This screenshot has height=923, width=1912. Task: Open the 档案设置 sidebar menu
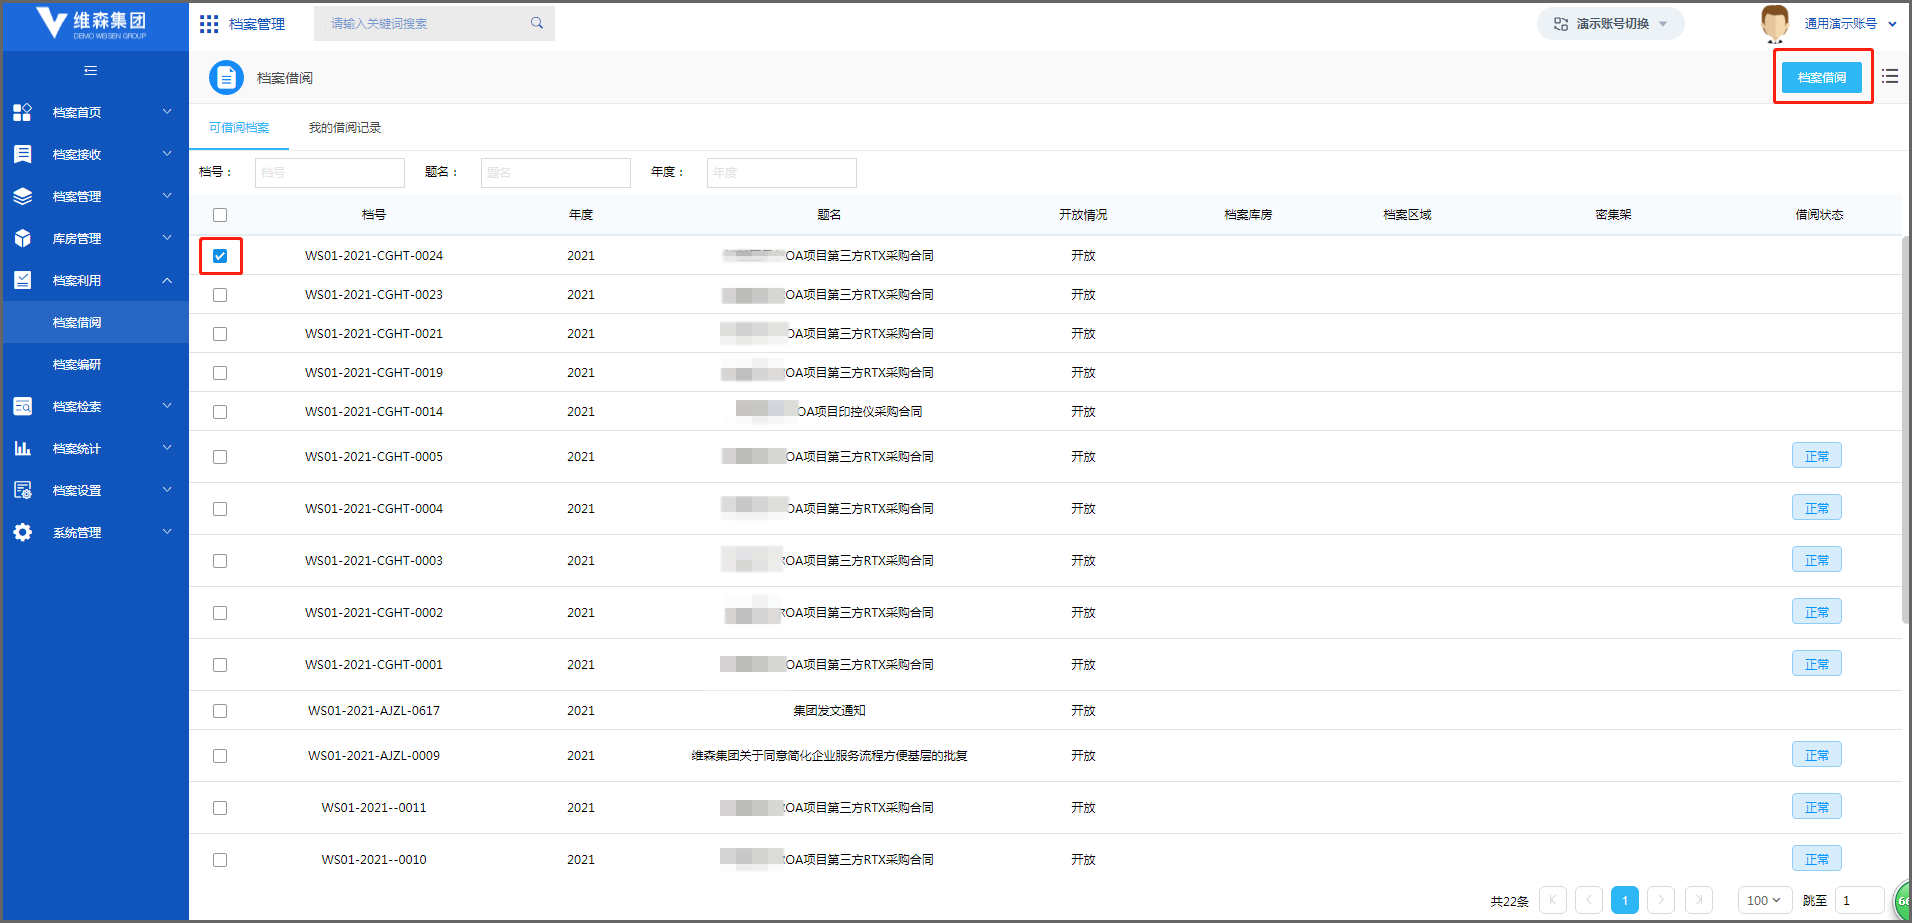click(95, 490)
